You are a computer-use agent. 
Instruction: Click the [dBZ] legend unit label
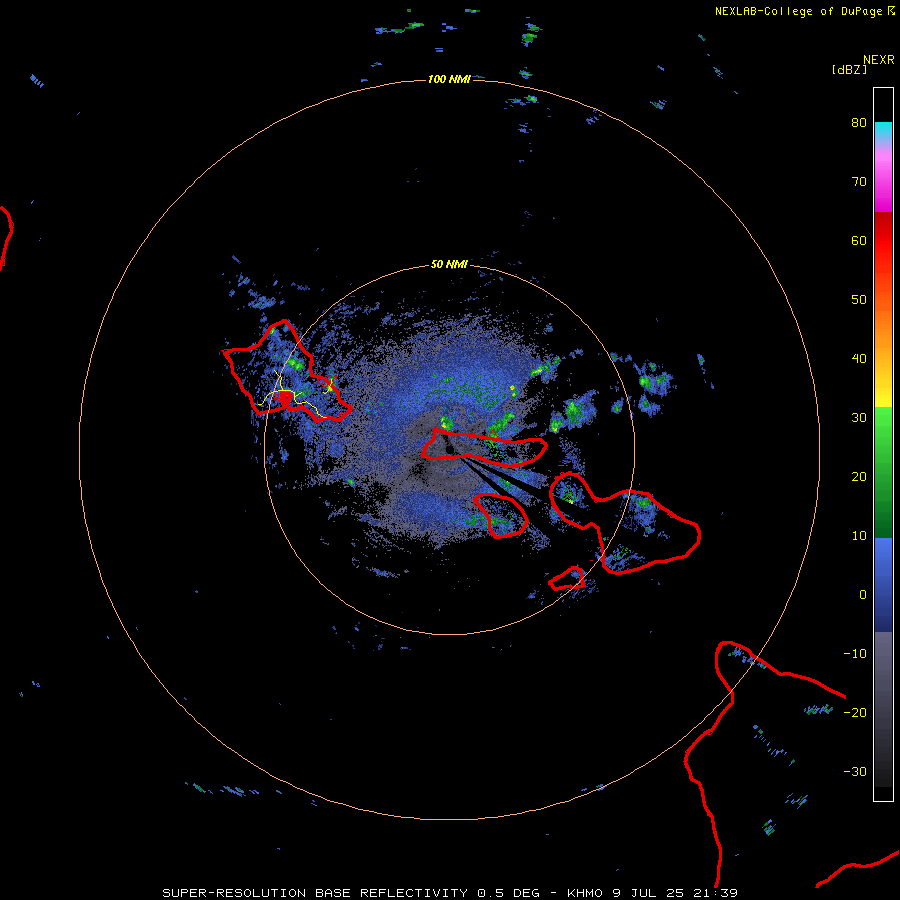point(849,69)
